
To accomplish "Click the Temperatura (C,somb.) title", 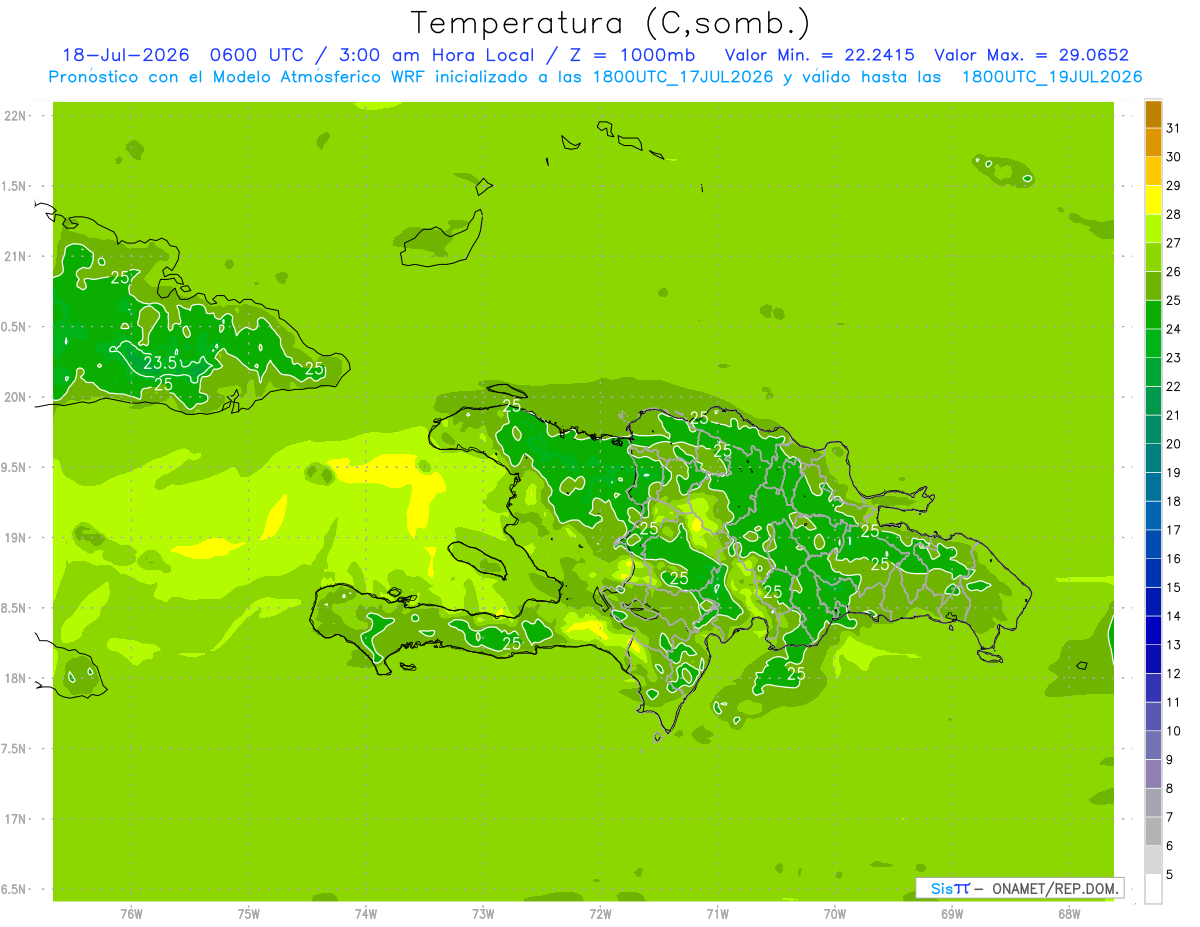I will tap(610, 23).
